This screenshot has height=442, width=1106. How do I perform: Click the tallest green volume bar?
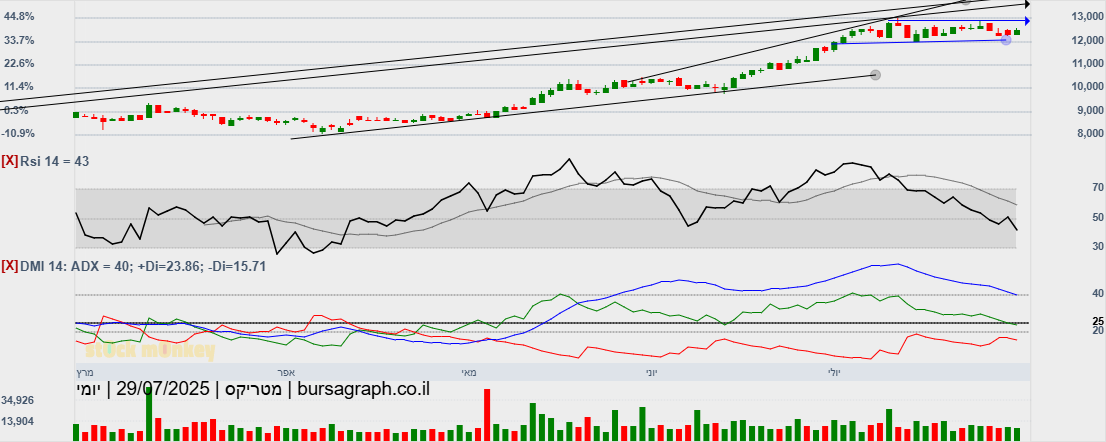pos(149,414)
